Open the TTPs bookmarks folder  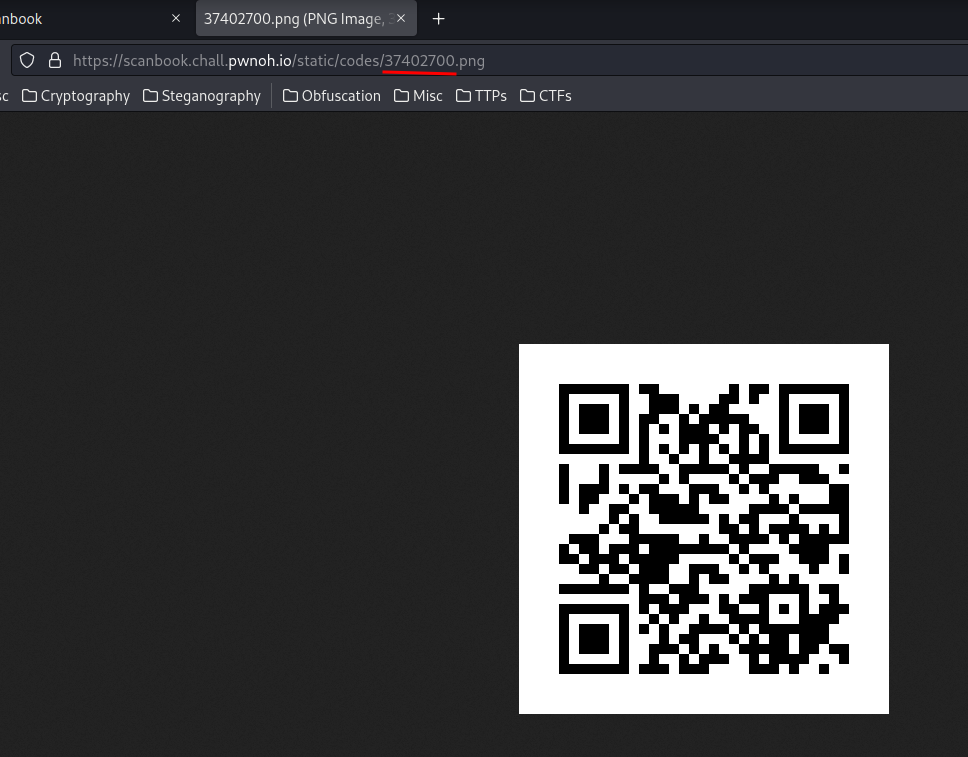point(481,96)
